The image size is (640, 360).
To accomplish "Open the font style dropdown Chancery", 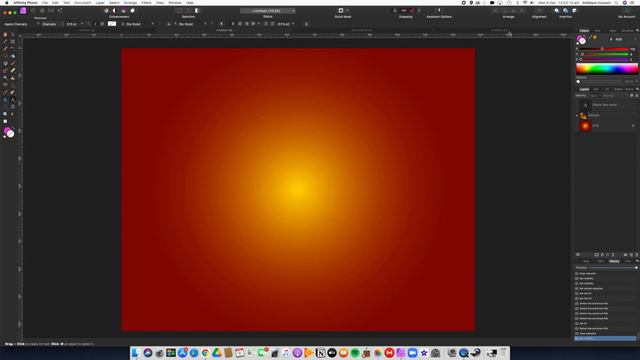I will coord(53,24).
